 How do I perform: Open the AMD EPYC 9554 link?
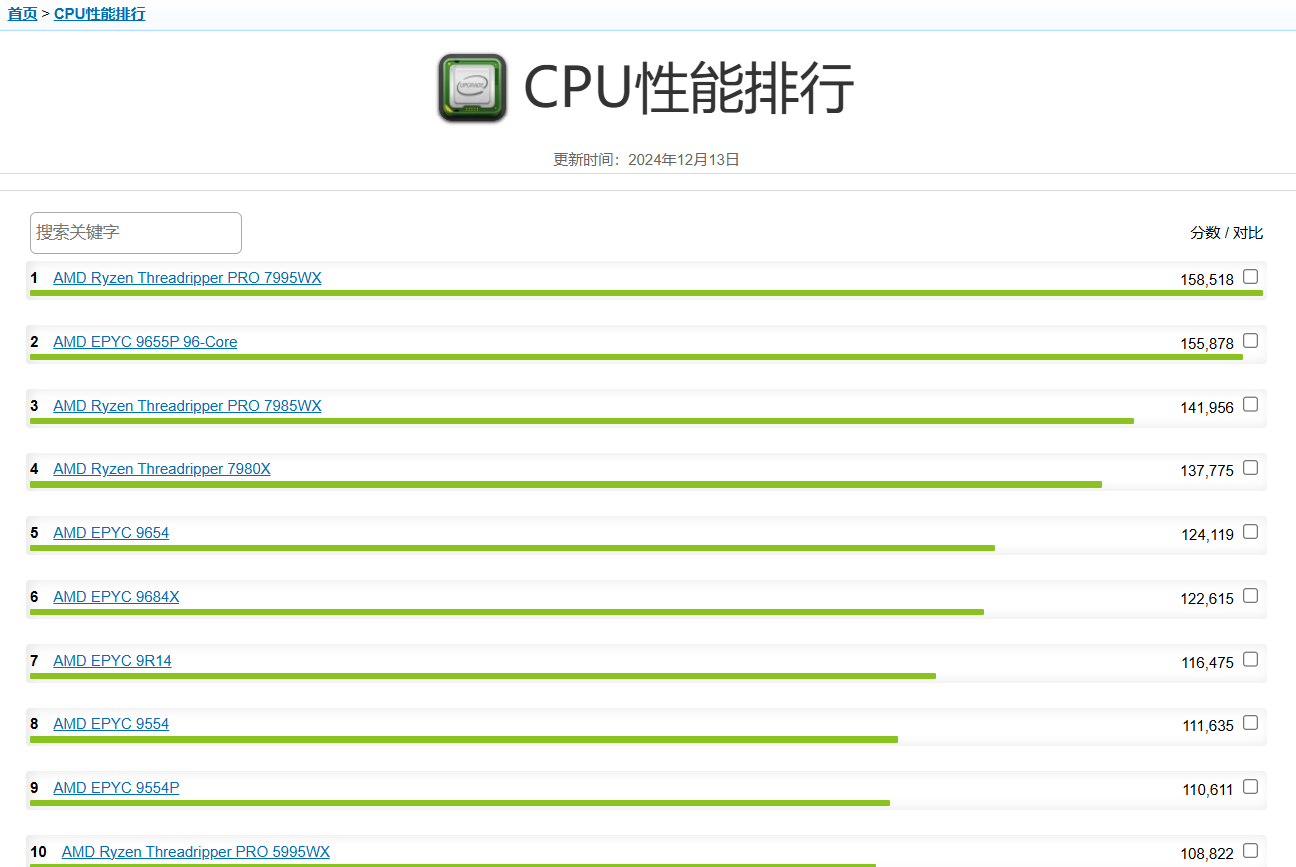tap(111, 724)
